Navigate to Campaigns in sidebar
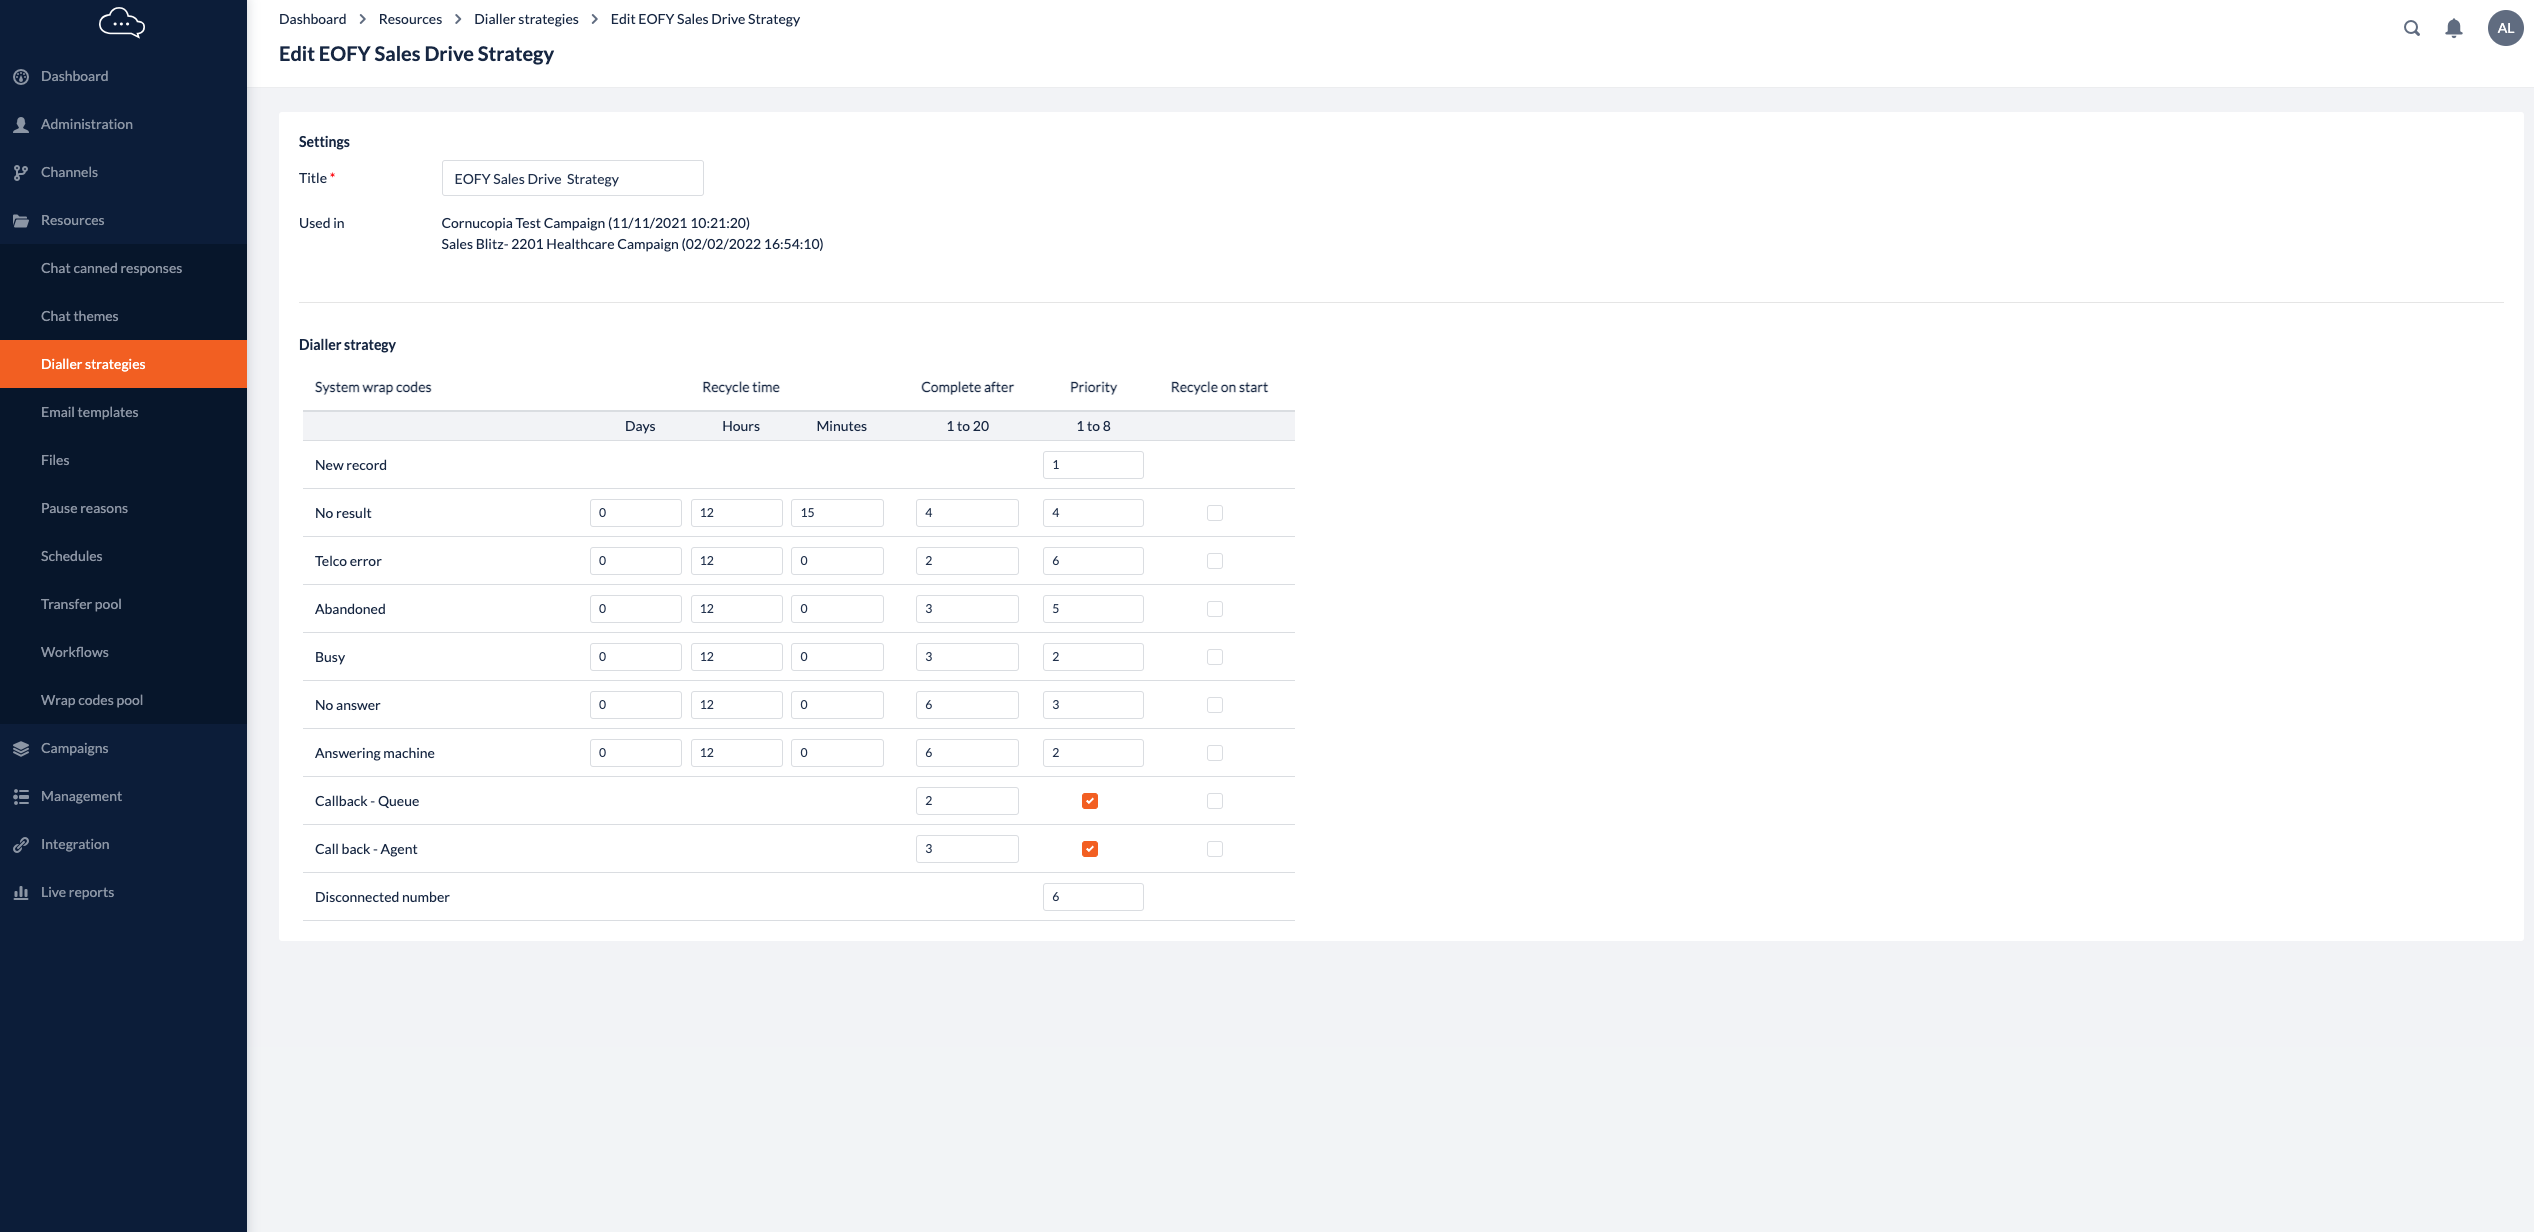Screen dimensions: 2534x1232 click(74, 747)
